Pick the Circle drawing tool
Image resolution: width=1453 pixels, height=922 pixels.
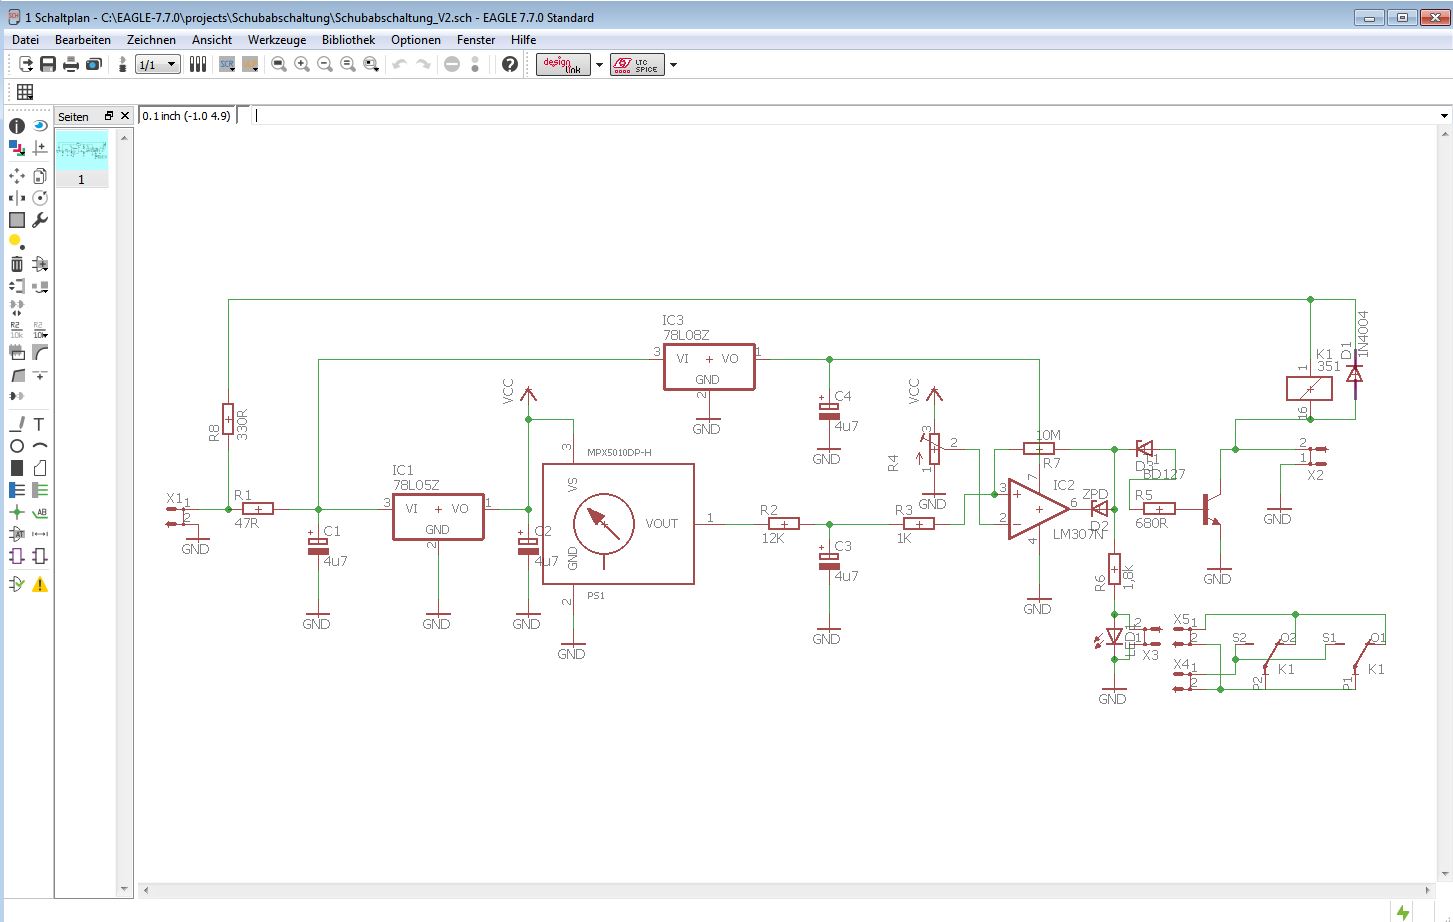[x=17, y=446]
